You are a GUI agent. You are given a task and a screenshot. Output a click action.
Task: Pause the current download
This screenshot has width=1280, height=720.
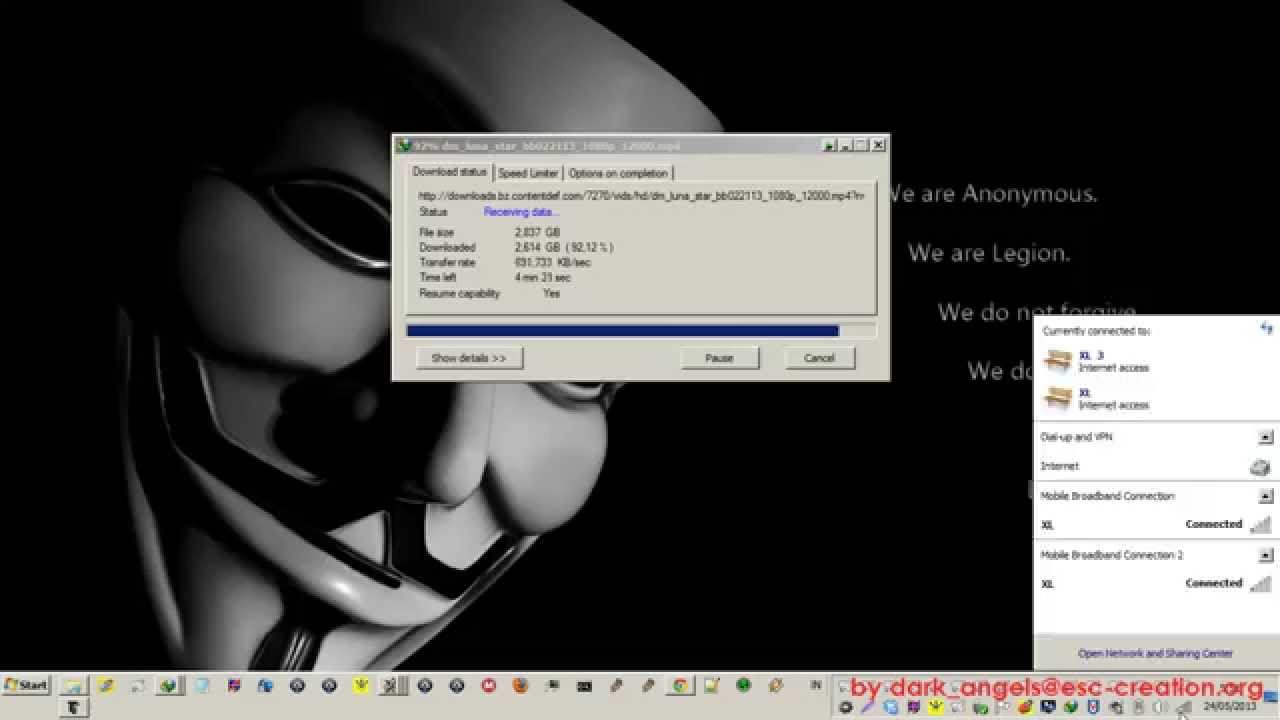719,358
